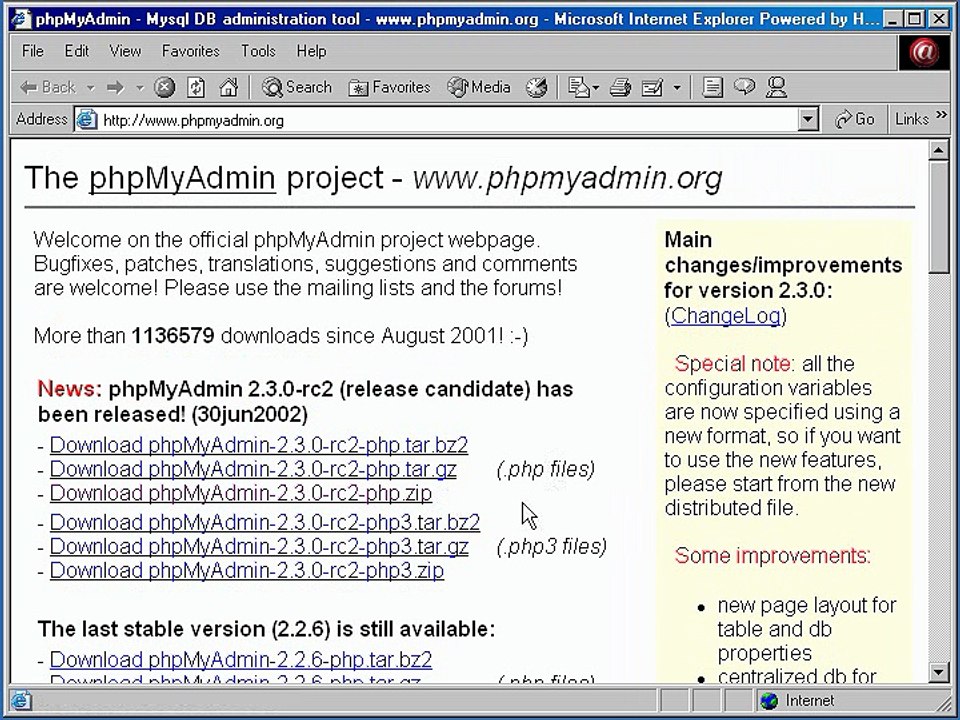This screenshot has height=720, width=960.
Task: Open the Edit menu
Action: click(x=77, y=51)
